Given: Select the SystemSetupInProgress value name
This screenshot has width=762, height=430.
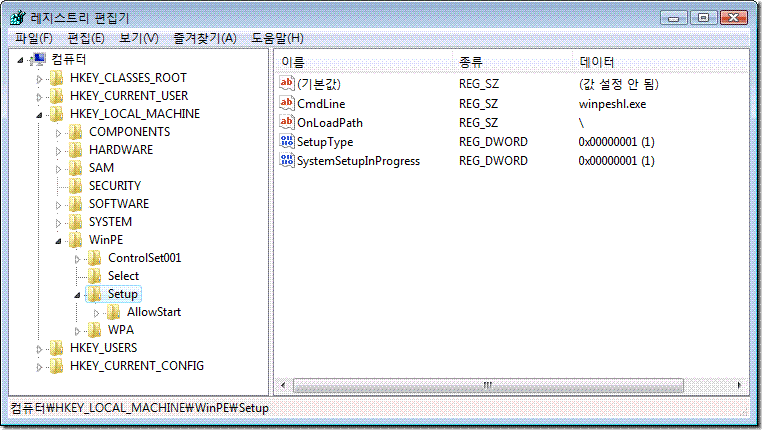Looking at the screenshot, I should (x=358, y=161).
